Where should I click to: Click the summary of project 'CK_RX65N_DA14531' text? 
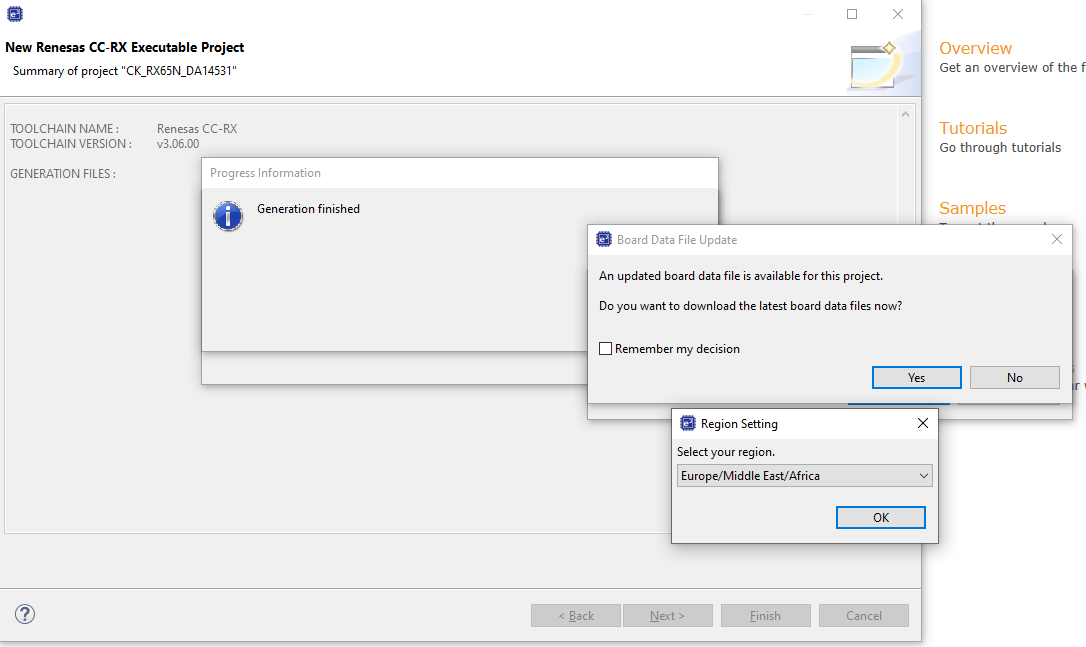pyautogui.click(x=125, y=71)
